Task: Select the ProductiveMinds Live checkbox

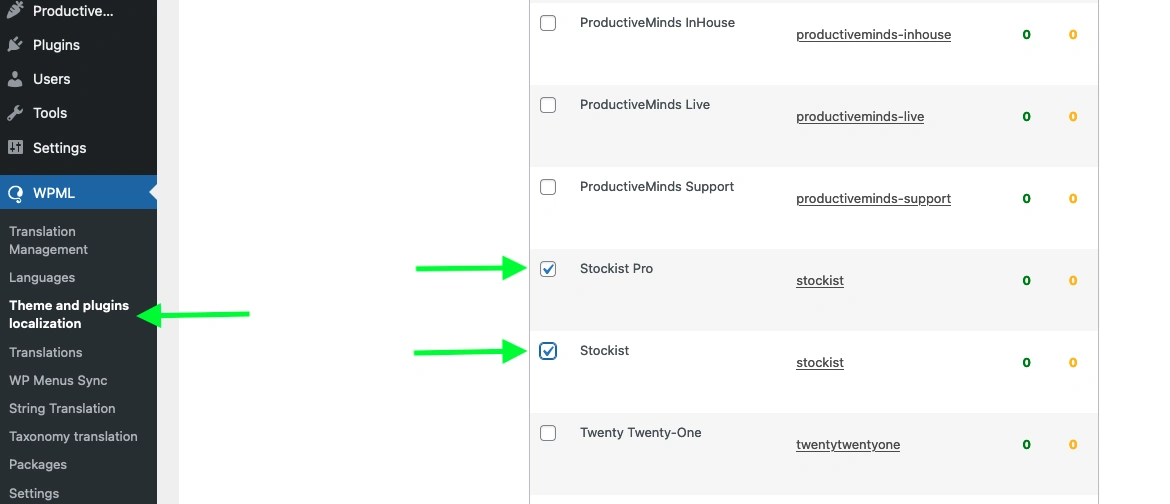Action: tap(548, 105)
